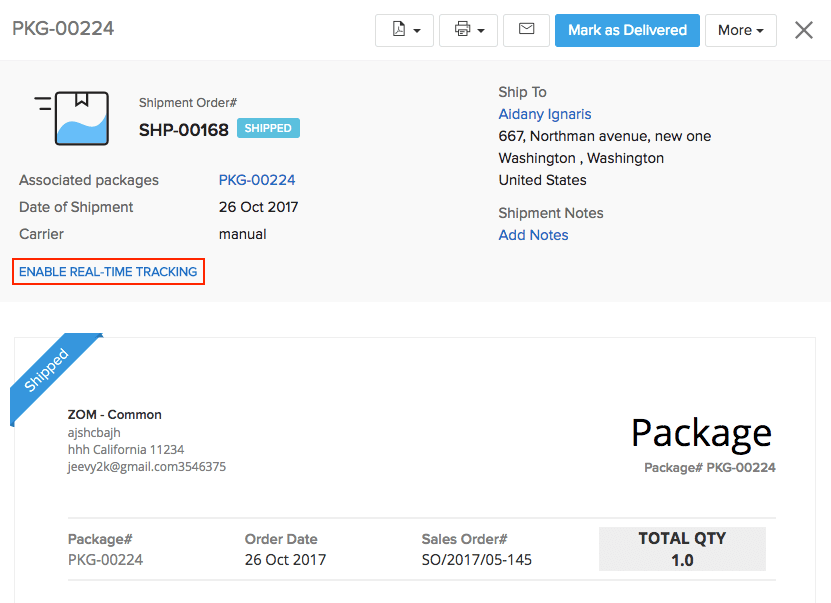Select the email envelope icon
This screenshot has height=603, width=831.
tap(526, 30)
